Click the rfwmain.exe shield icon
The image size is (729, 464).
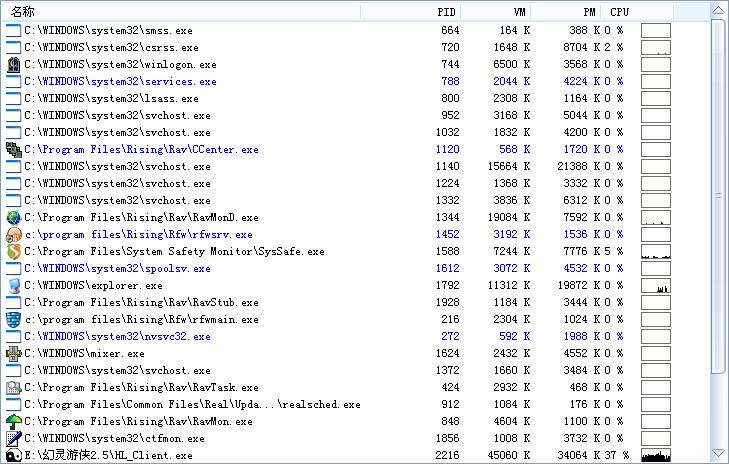tap(13, 319)
